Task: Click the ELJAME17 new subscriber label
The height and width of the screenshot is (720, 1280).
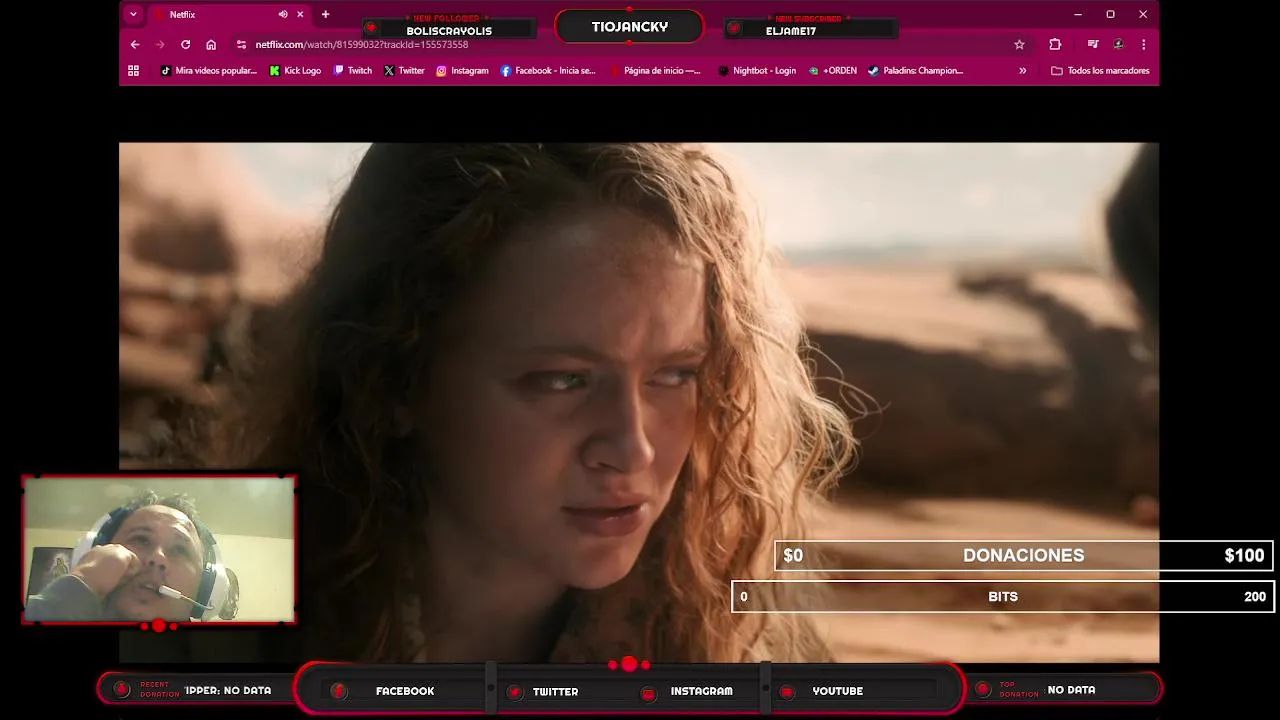Action: (x=791, y=31)
